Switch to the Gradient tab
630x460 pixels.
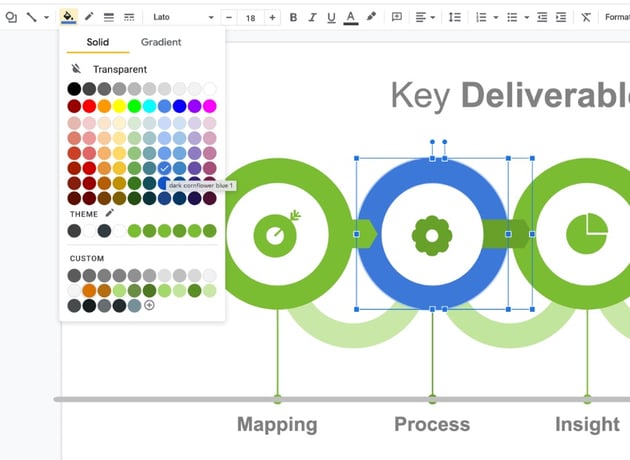[x=161, y=42]
